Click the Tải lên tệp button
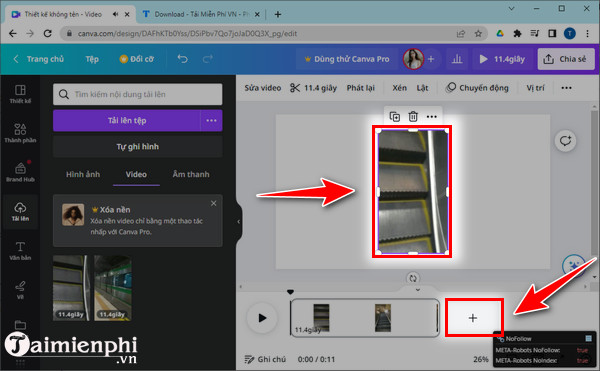 pyautogui.click(x=127, y=120)
